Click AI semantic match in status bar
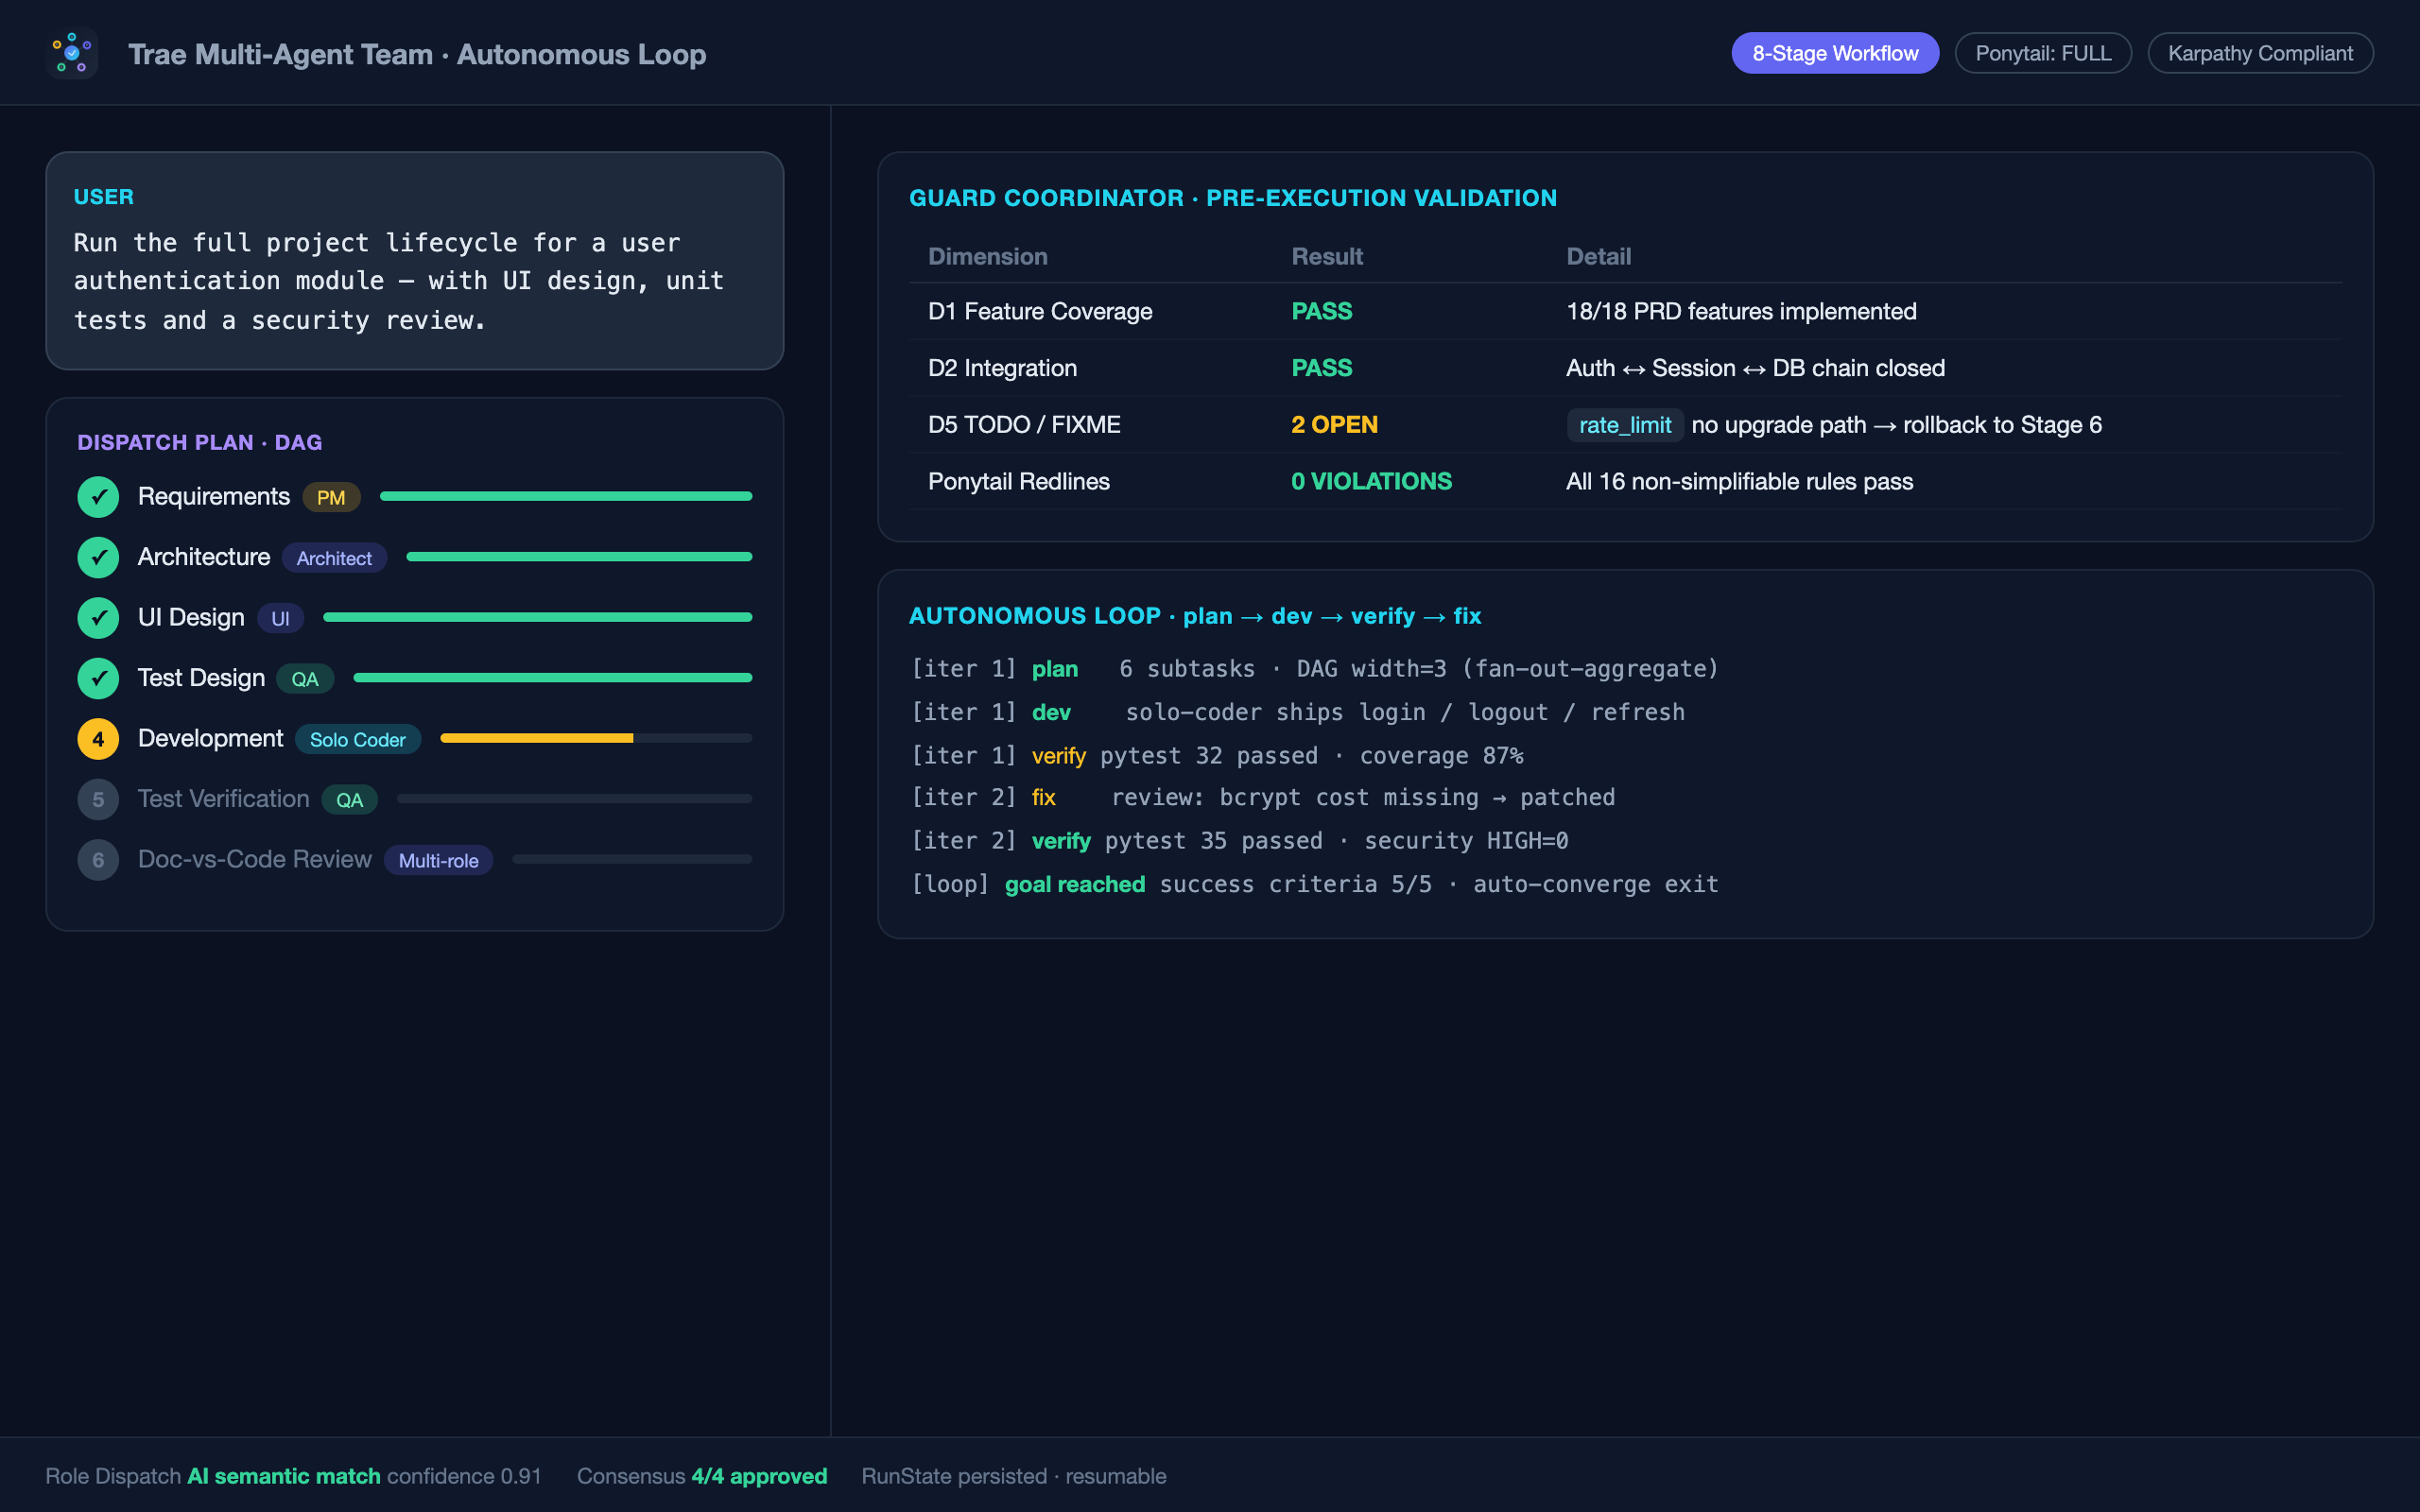This screenshot has height=1512, width=2420. point(284,1476)
